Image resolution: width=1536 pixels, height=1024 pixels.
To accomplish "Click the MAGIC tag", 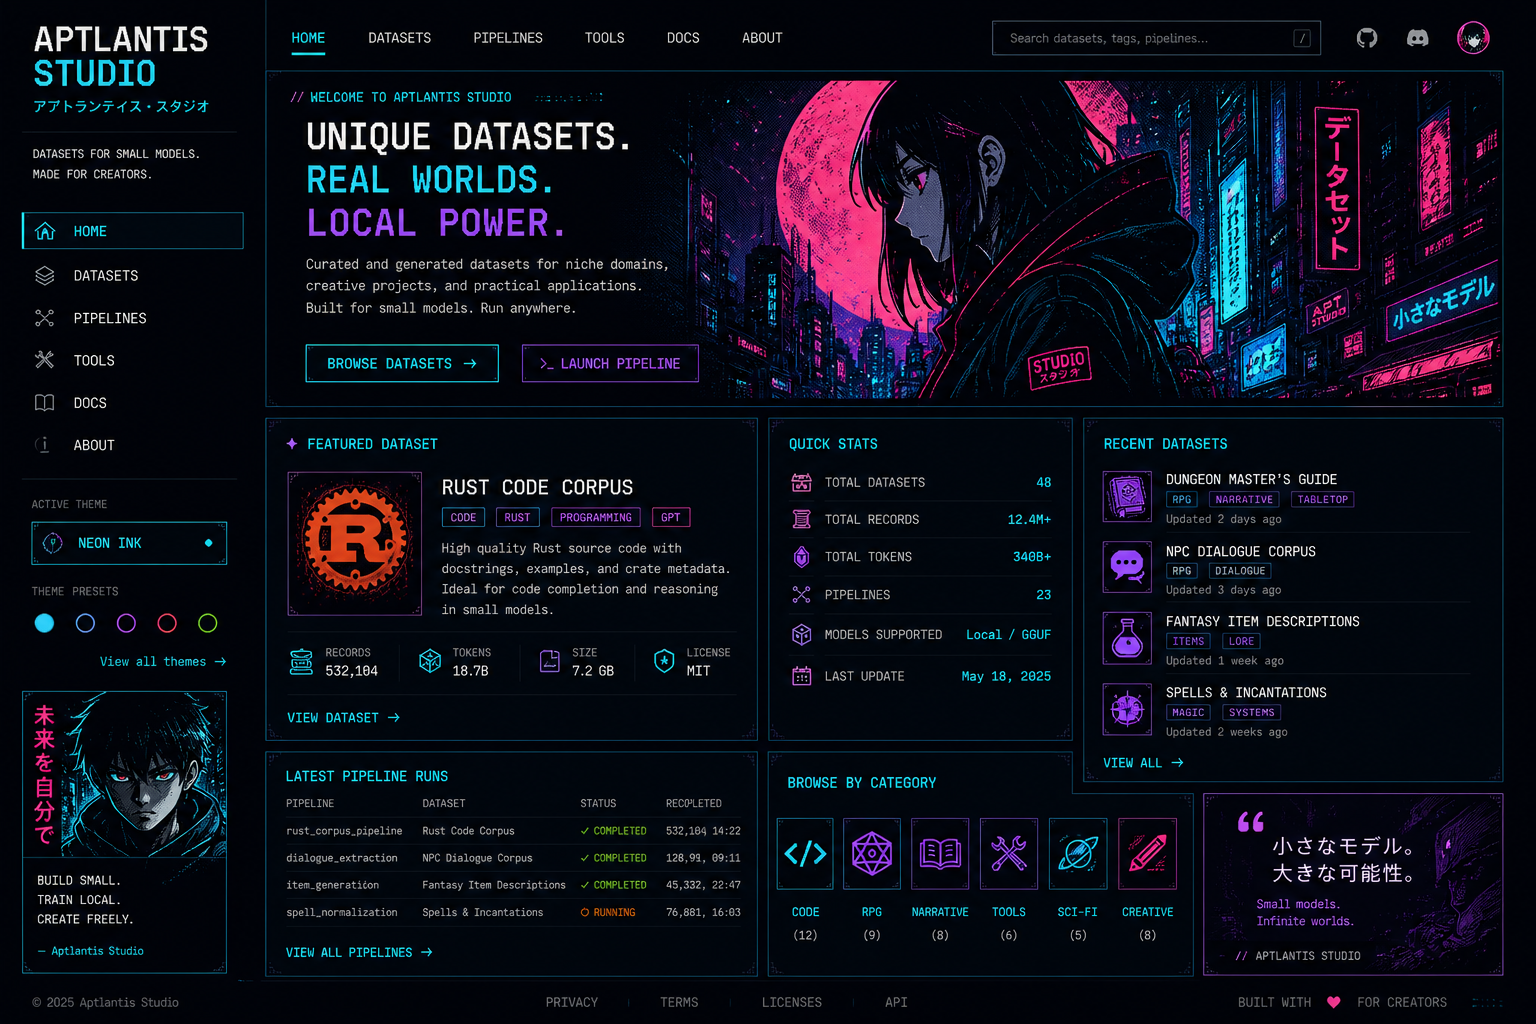I will pyautogui.click(x=1188, y=712).
